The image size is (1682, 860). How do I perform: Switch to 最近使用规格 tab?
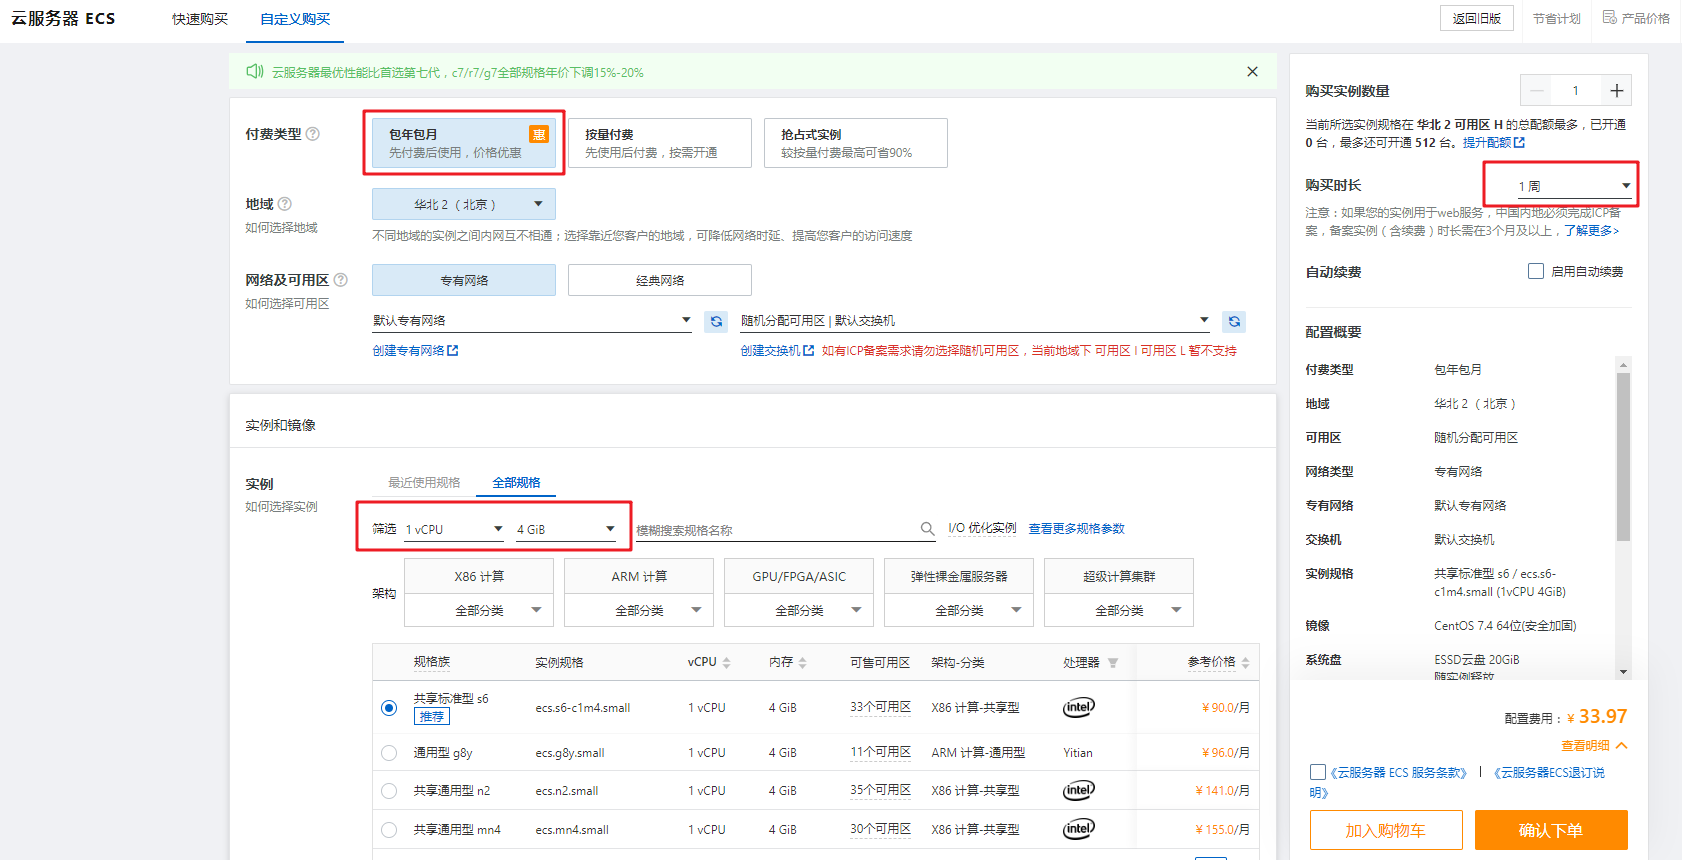[x=424, y=482]
